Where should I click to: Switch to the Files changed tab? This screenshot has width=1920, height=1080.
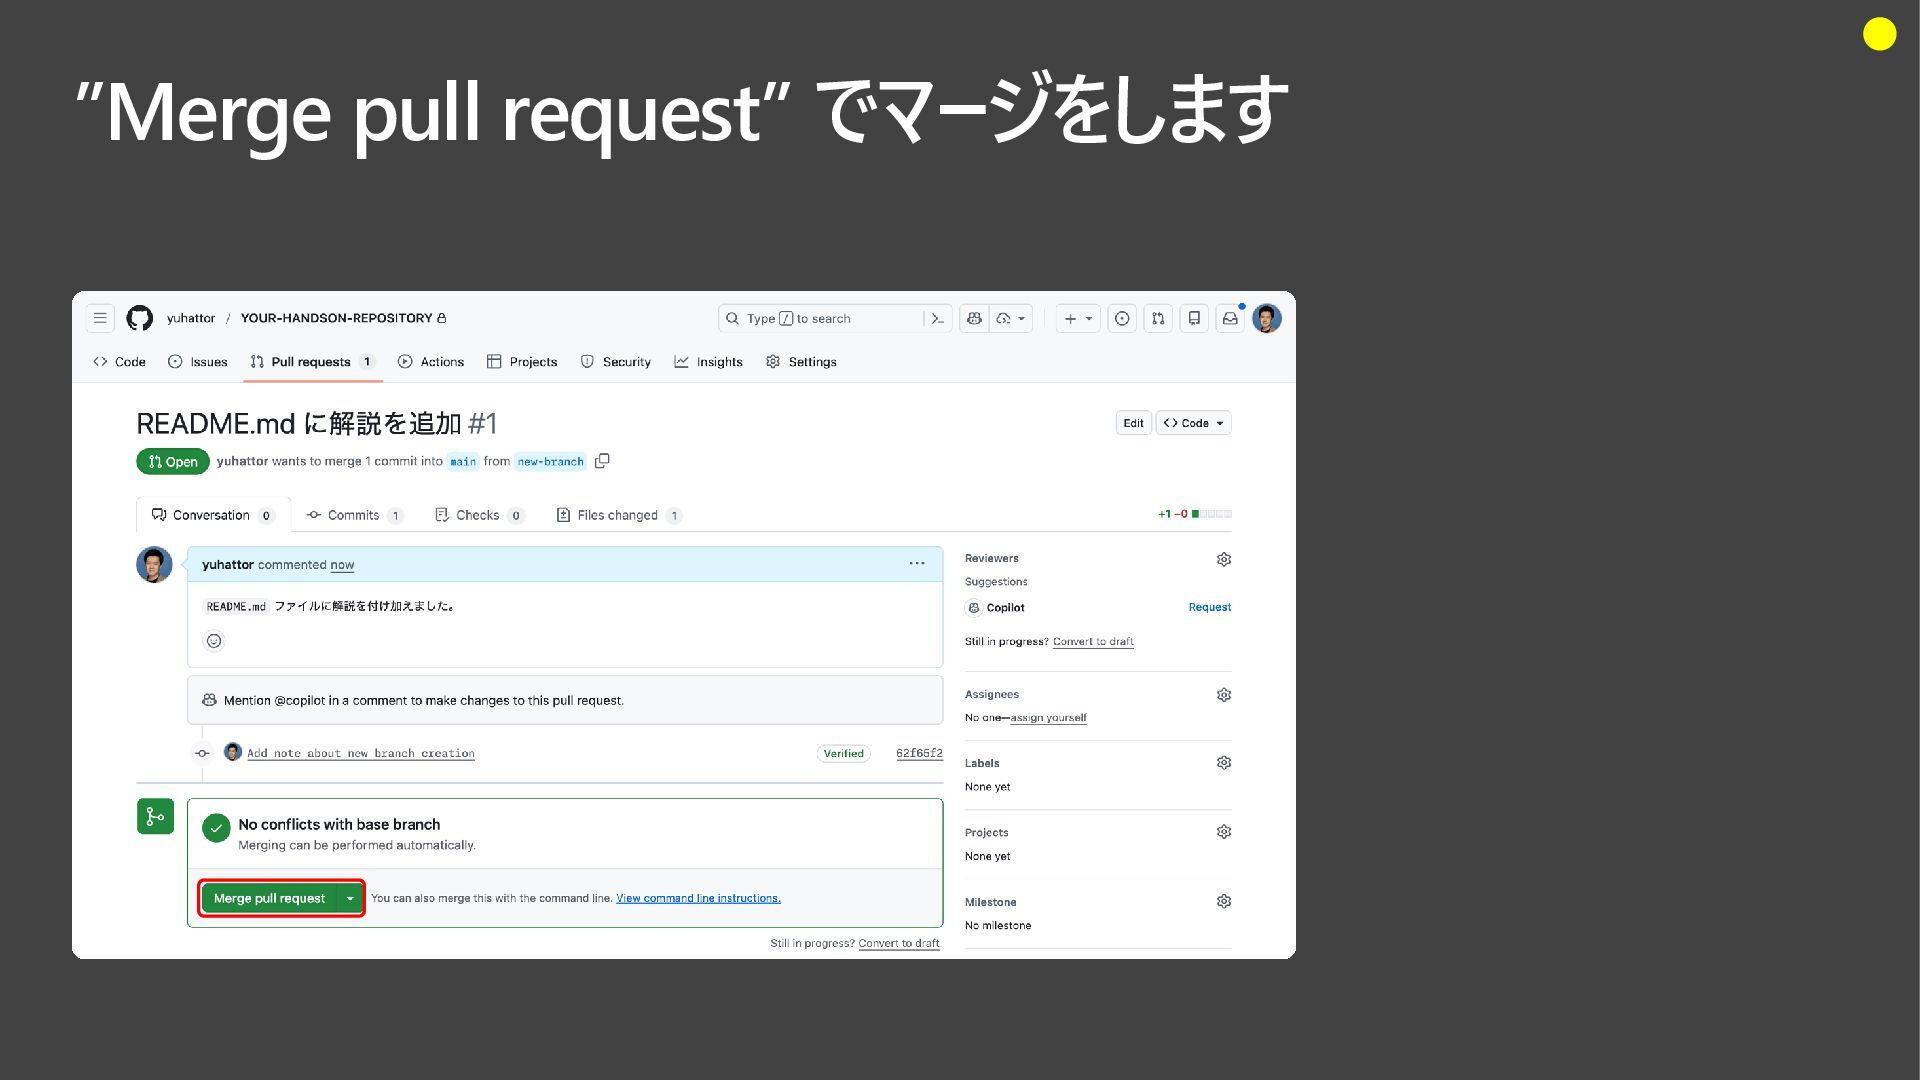617,515
